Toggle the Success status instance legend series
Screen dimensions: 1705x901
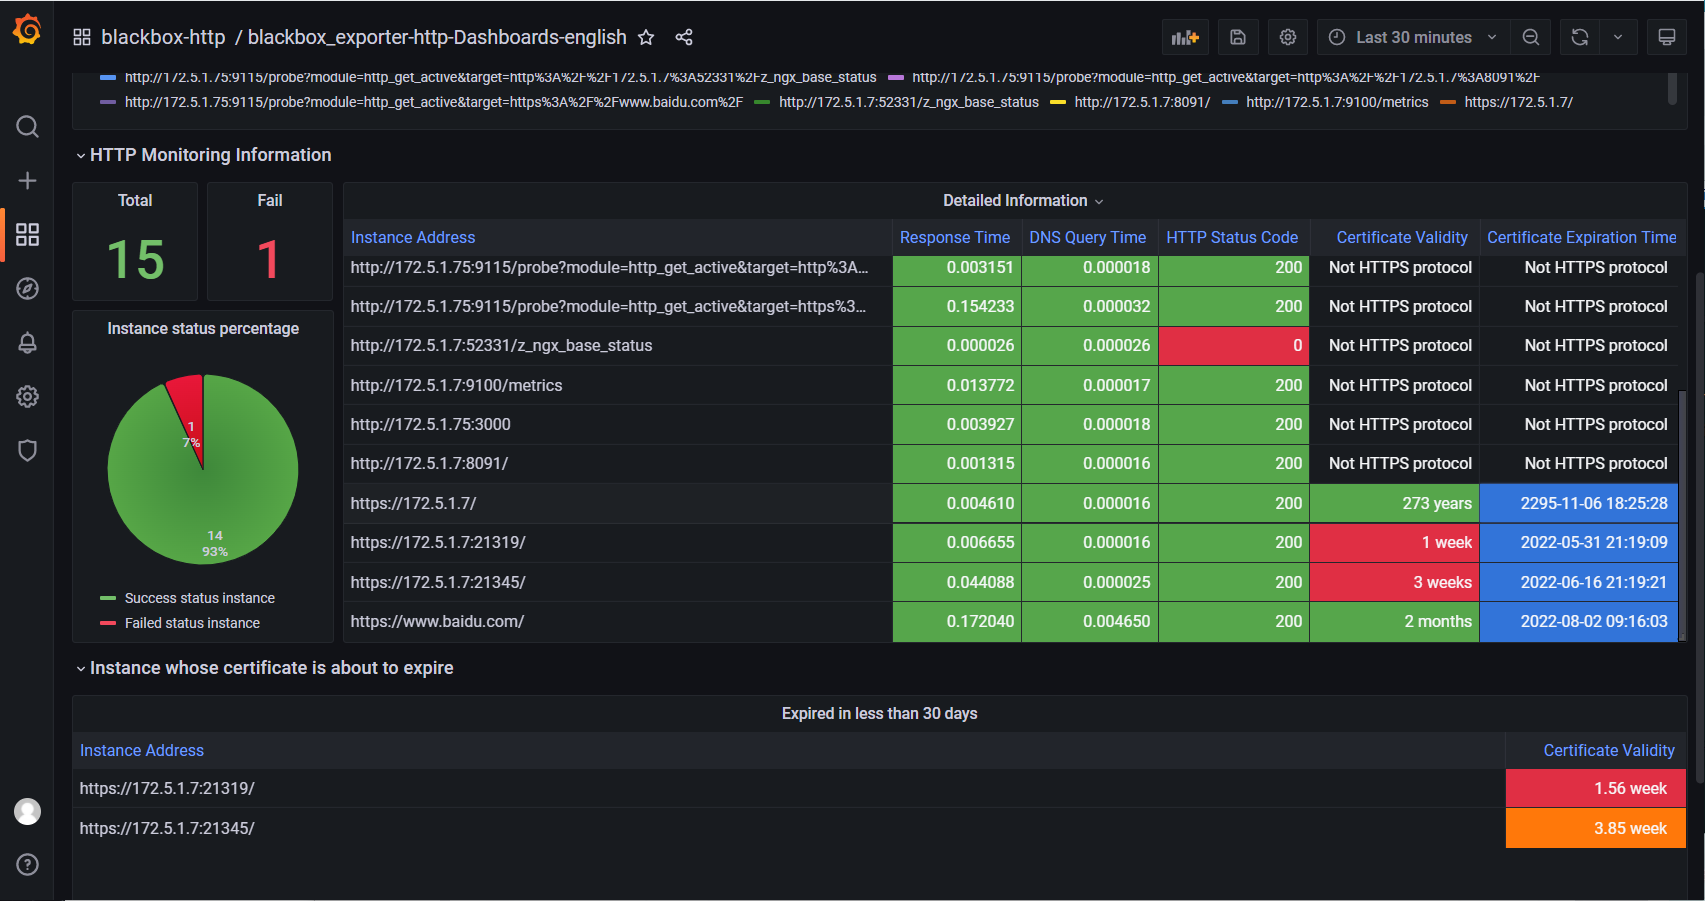(x=199, y=598)
